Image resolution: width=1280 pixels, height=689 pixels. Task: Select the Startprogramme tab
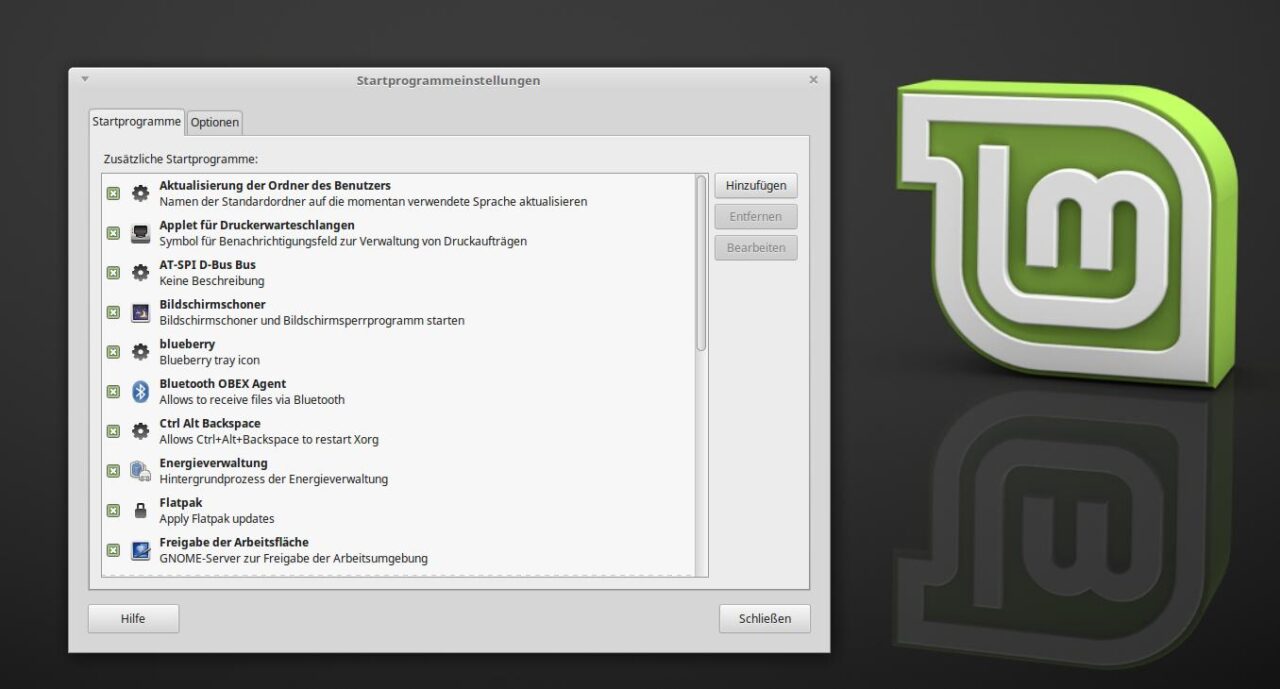(136, 121)
